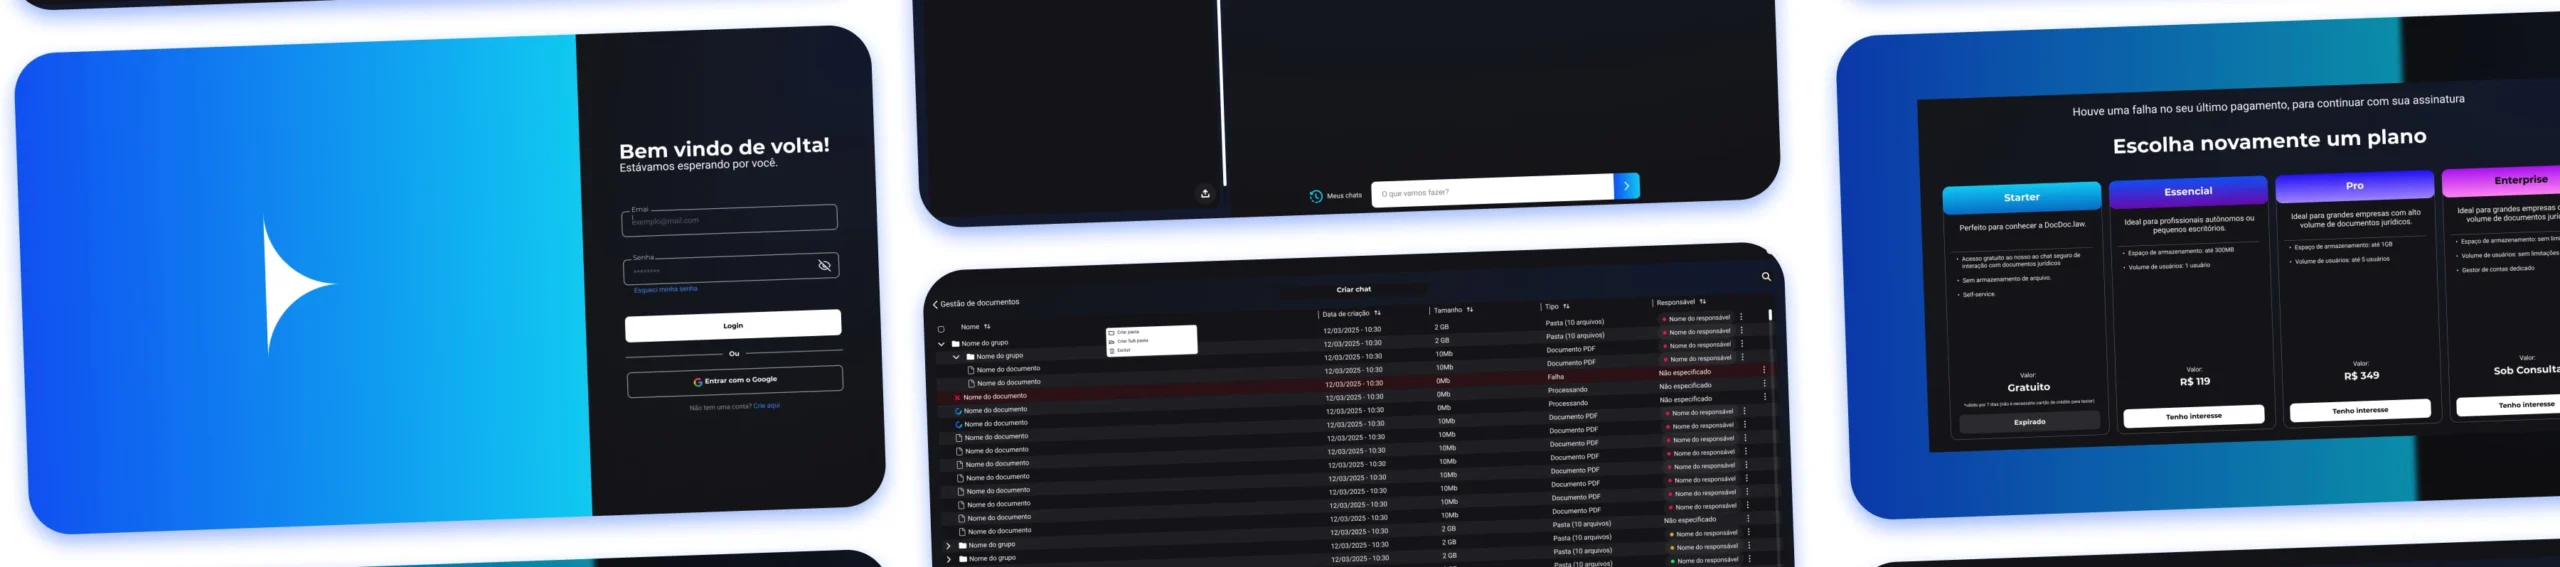The width and height of the screenshot is (2560, 567).
Task: Open Meus chats history icon
Action: click(1316, 196)
